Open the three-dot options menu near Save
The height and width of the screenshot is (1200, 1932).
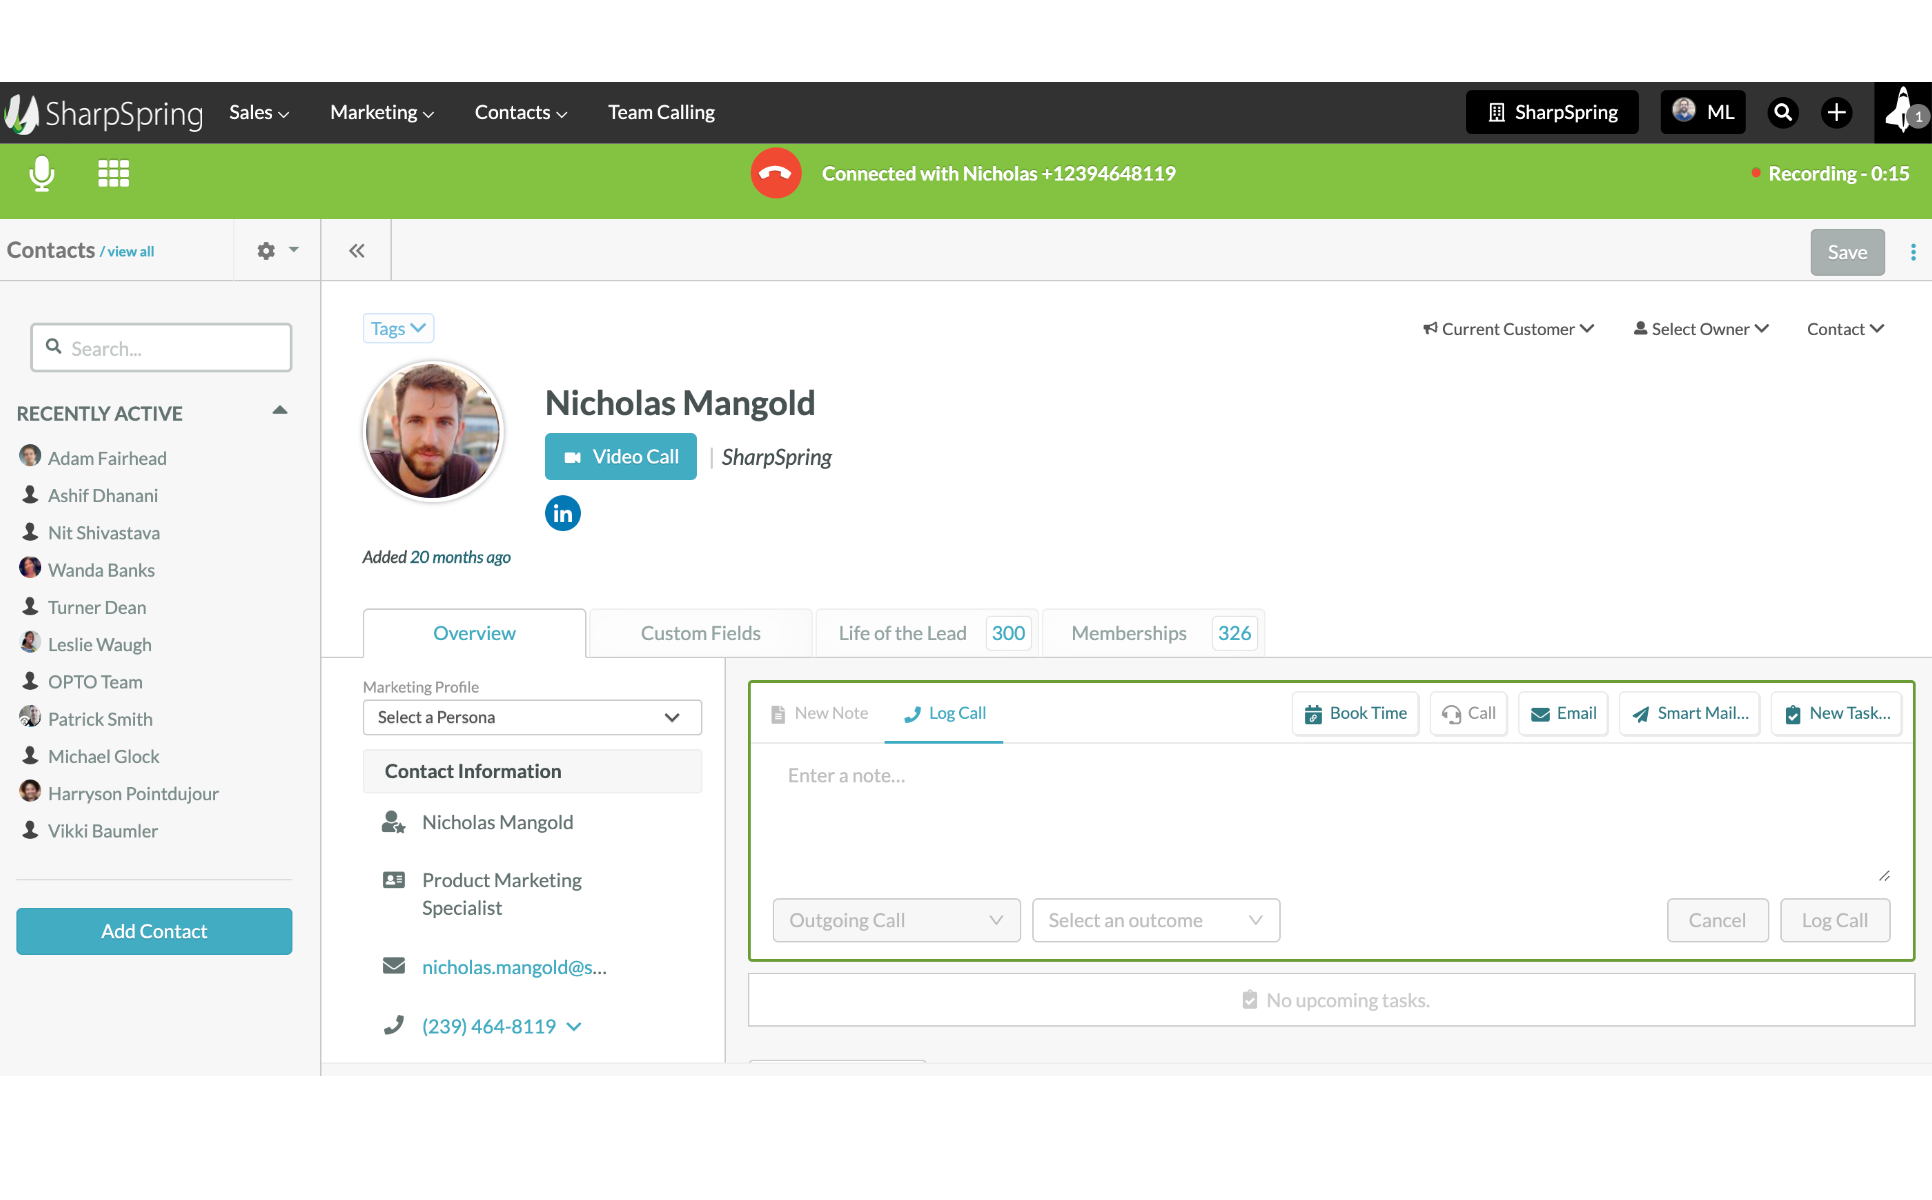[1913, 252]
